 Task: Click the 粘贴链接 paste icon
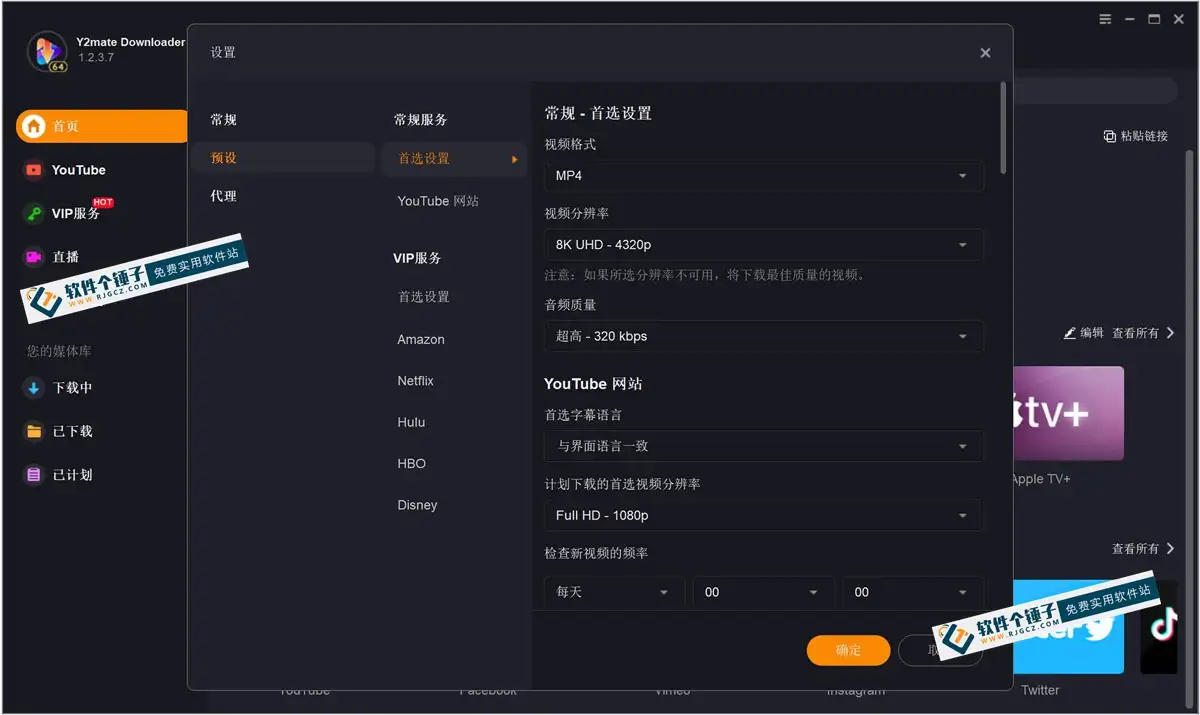pyautogui.click(x=1110, y=136)
